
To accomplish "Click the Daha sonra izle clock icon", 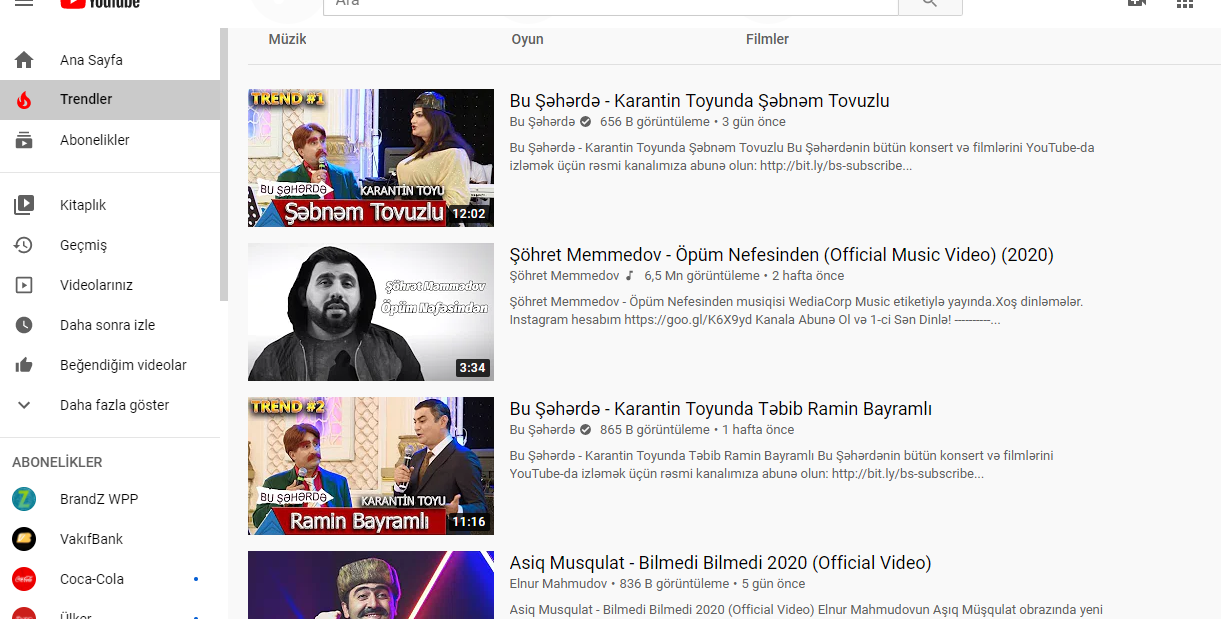I will [24, 325].
